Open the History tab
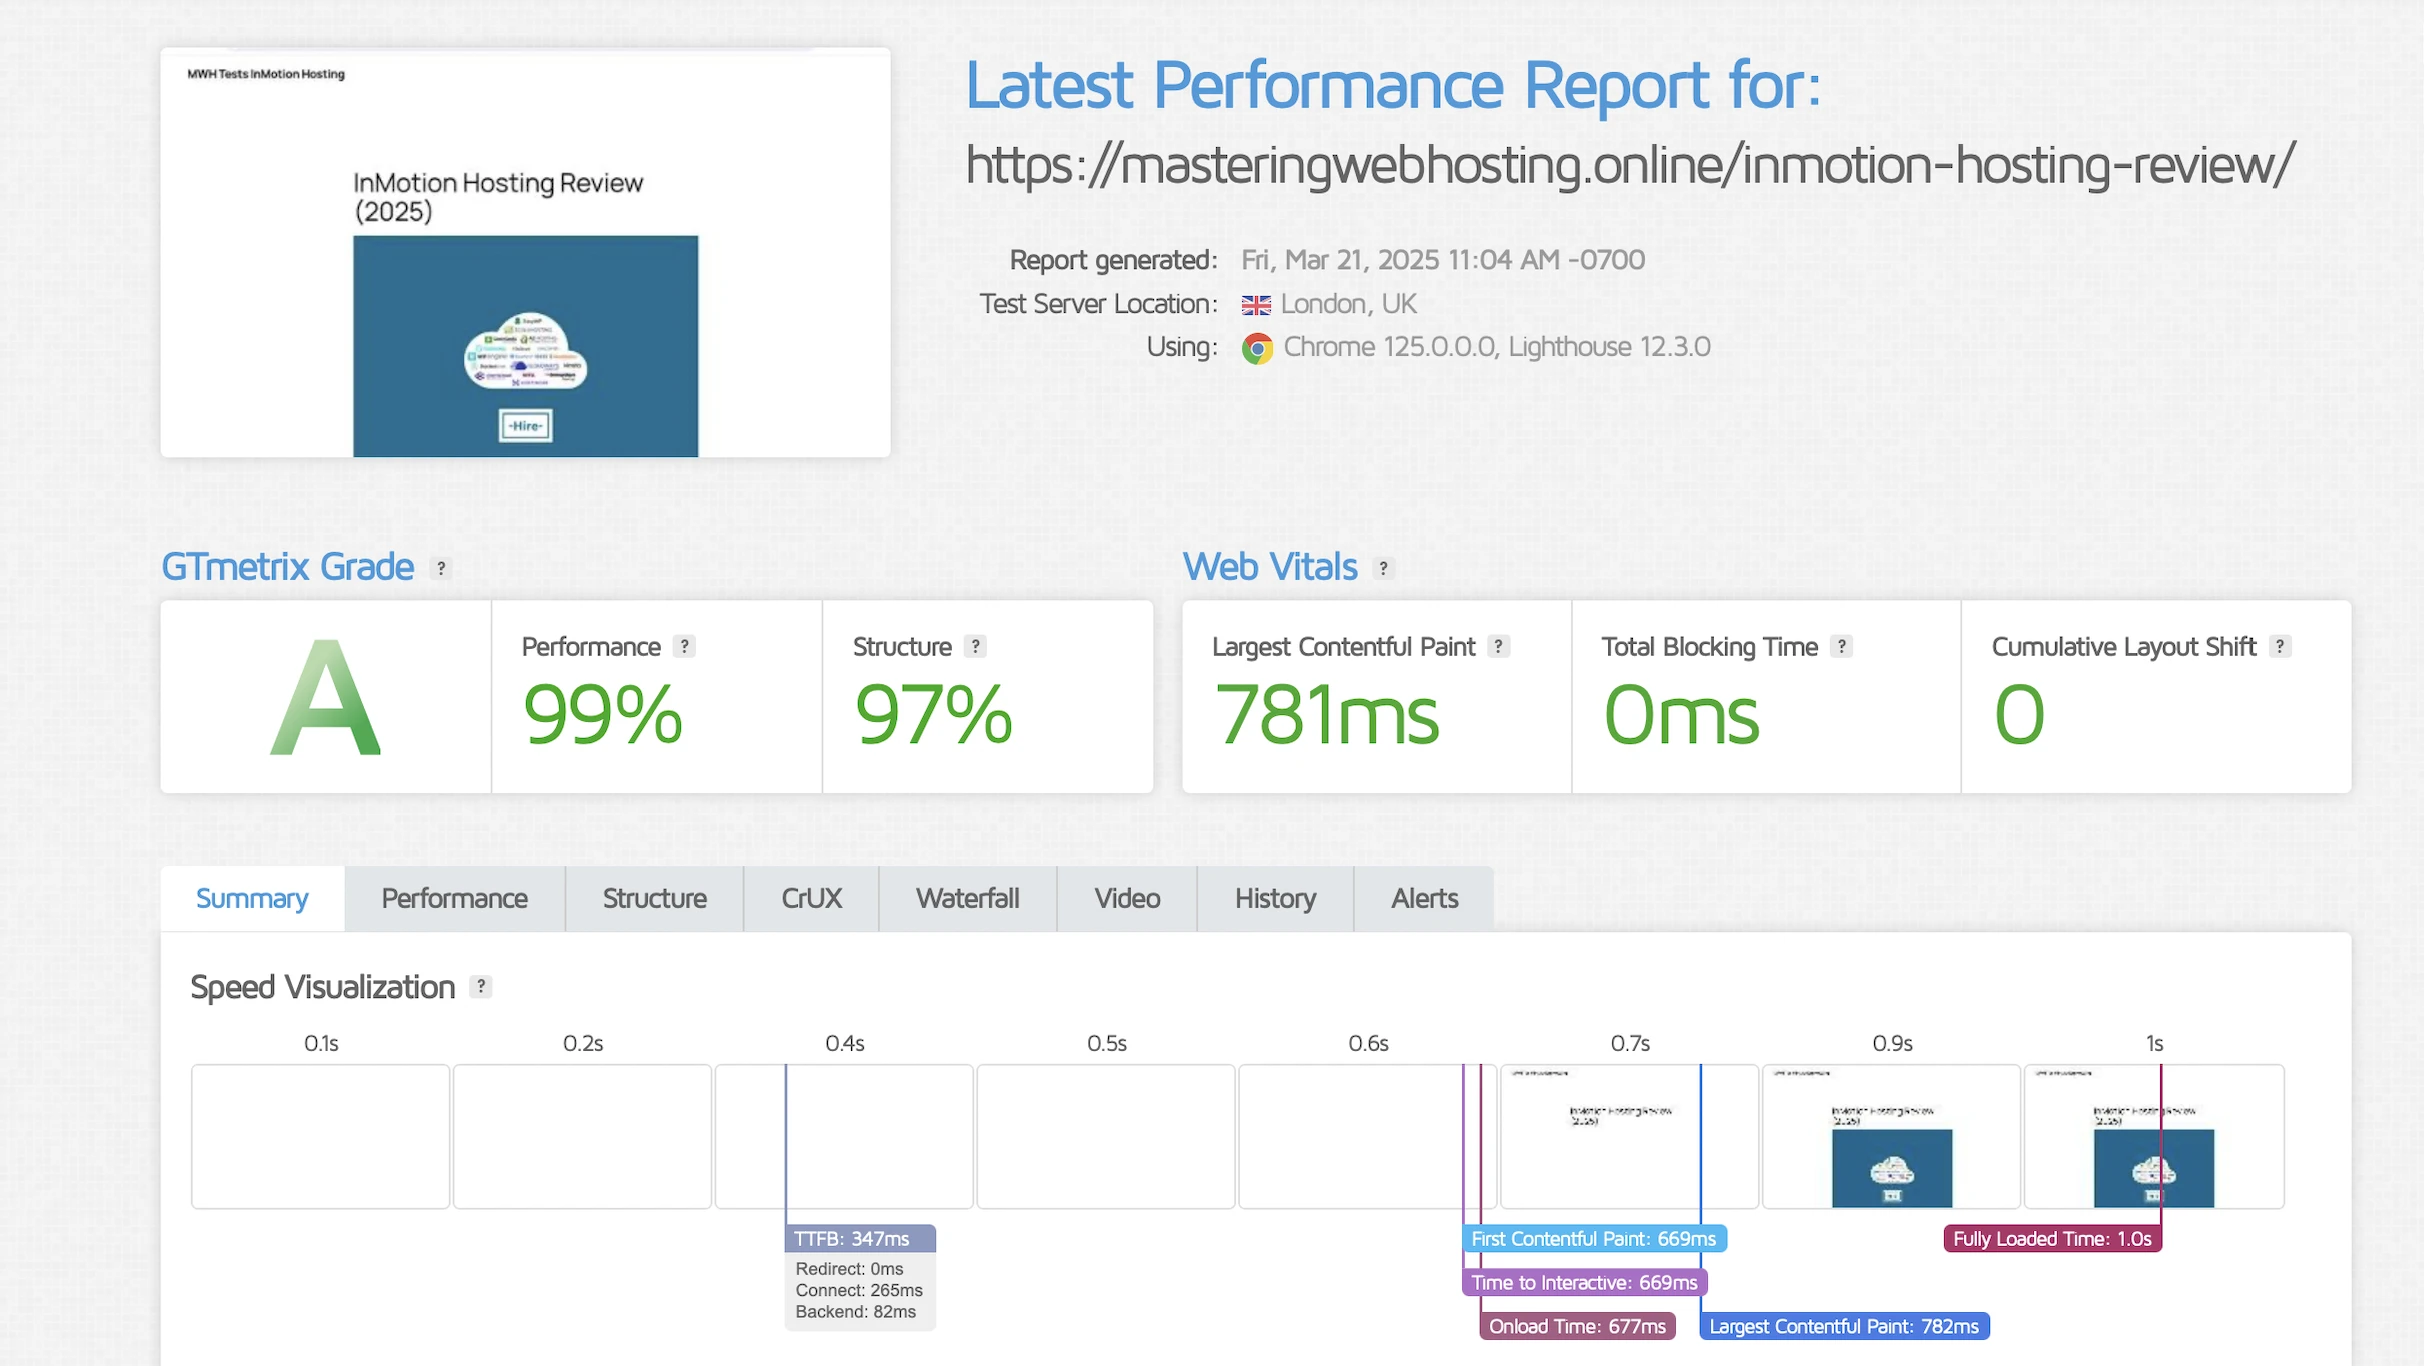 point(1275,899)
